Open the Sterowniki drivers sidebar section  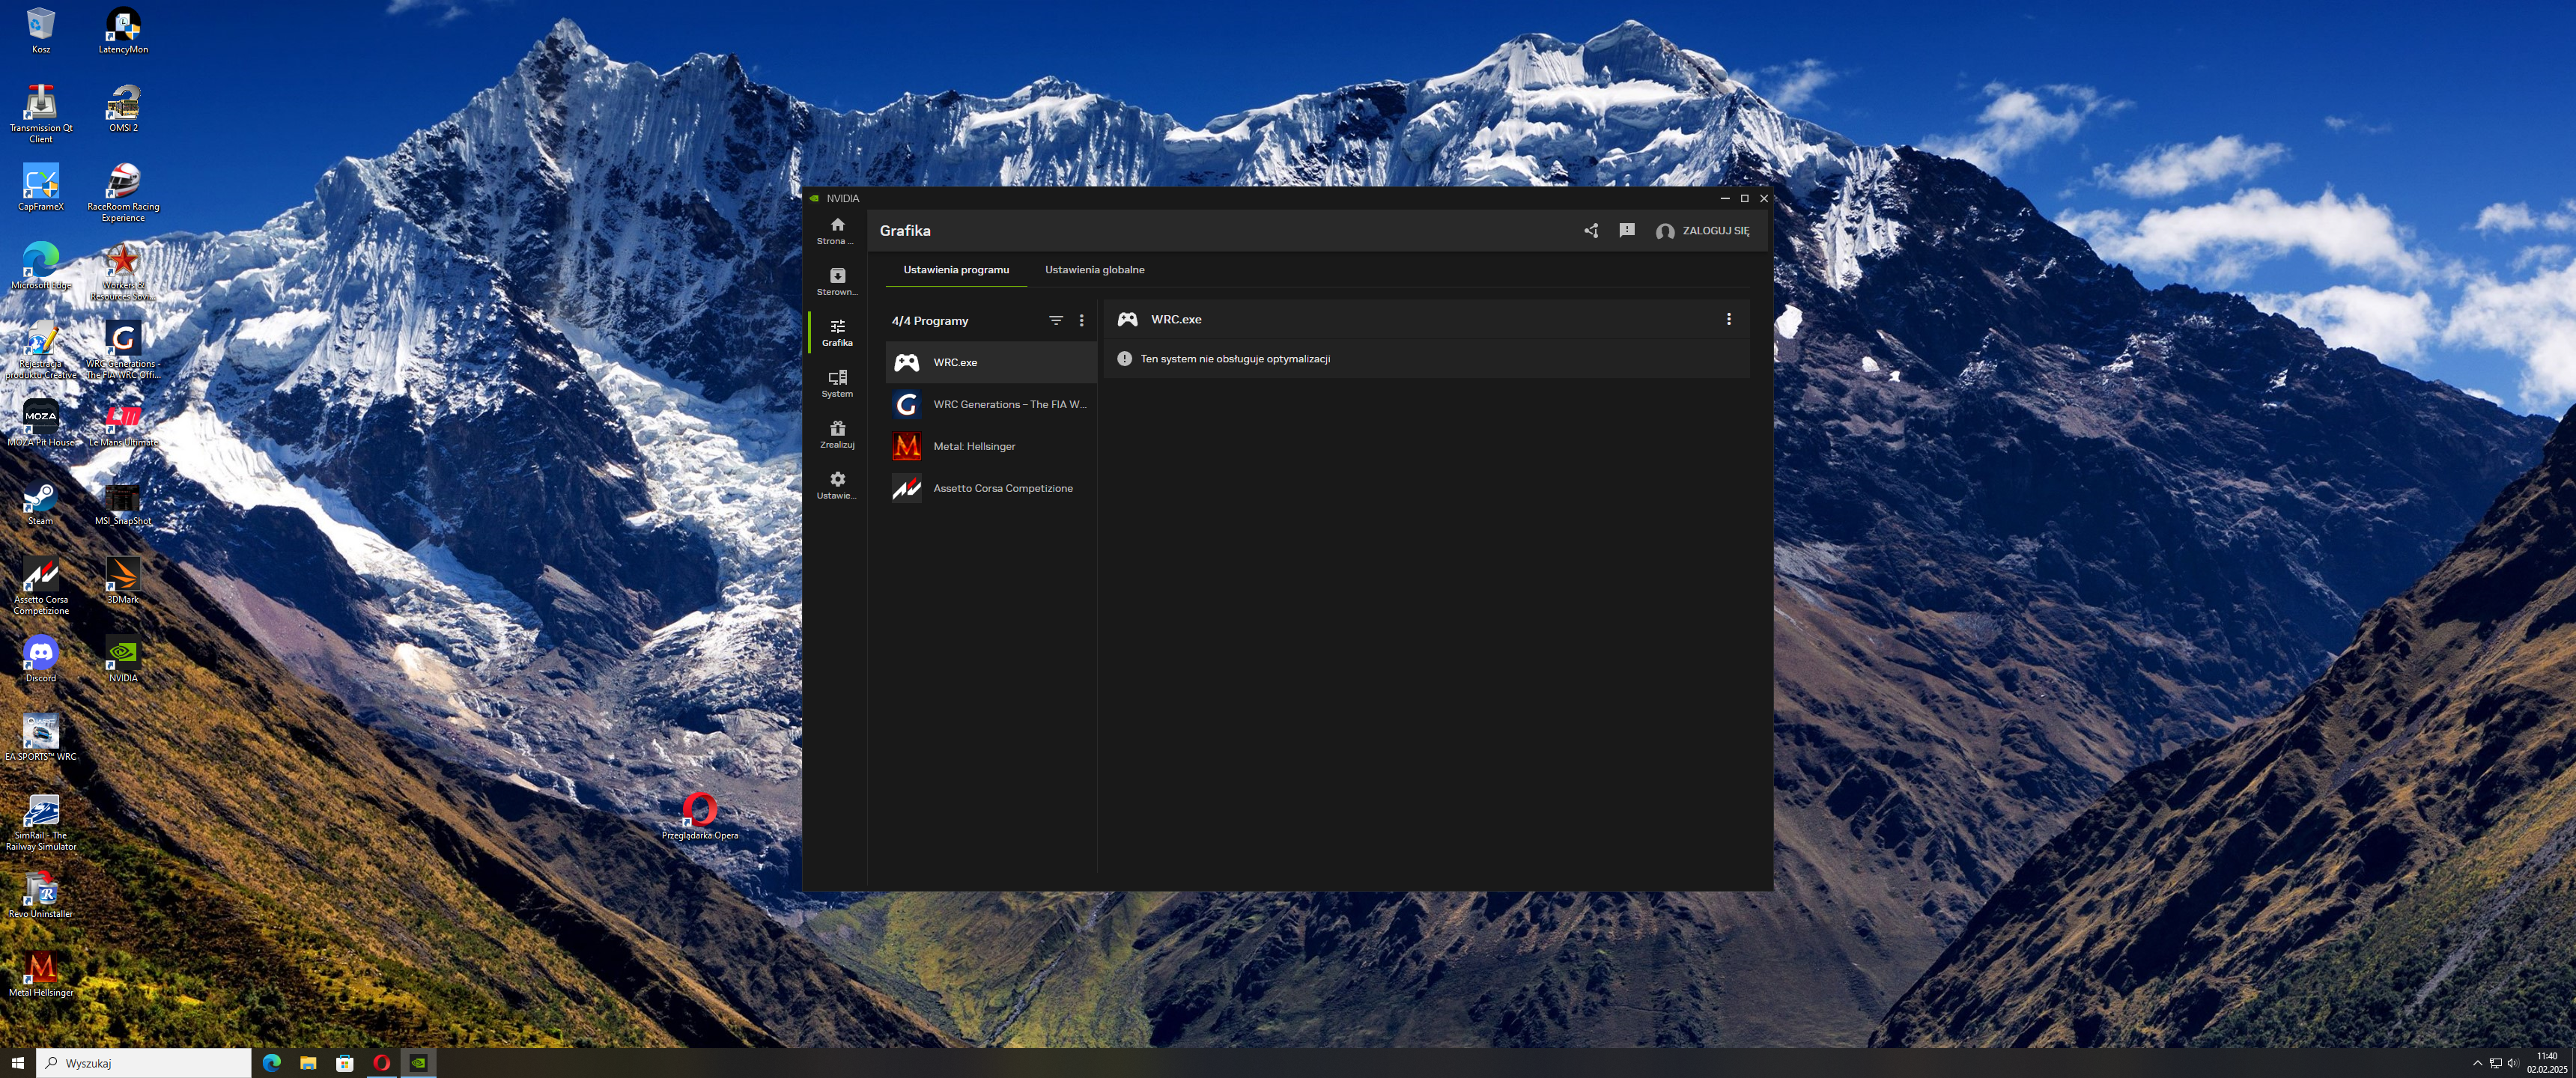(837, 281)
